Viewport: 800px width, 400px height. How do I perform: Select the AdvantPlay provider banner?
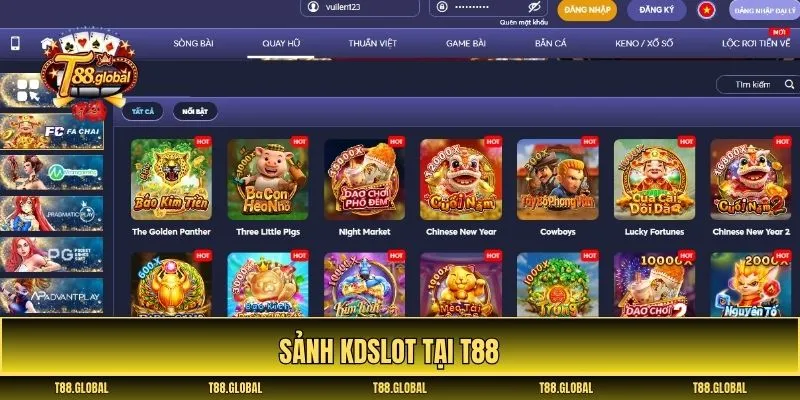(x=52, y=295)
